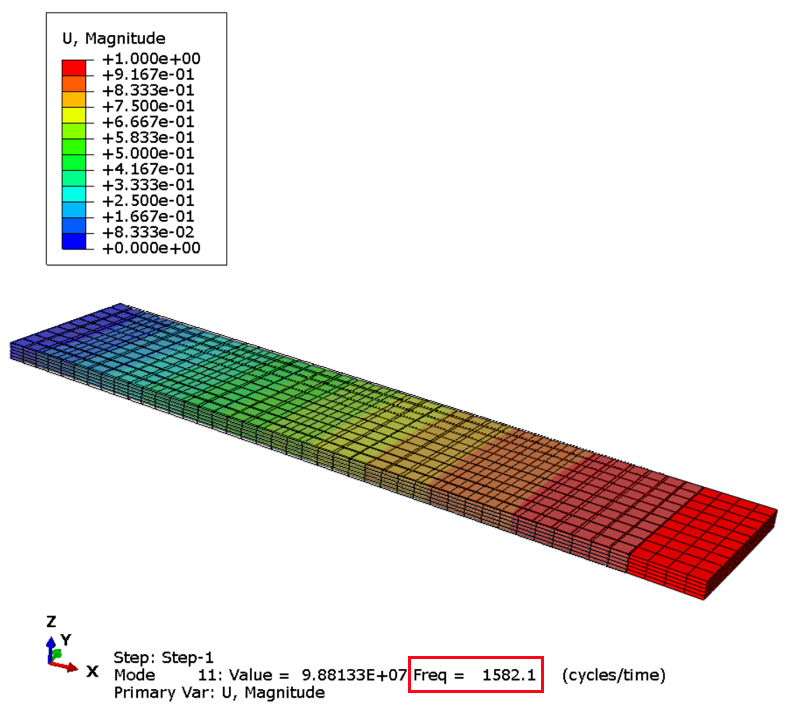The image size is (789, 718).
Task: Click the 'Step: Step-1' state label
Action: 164,658
